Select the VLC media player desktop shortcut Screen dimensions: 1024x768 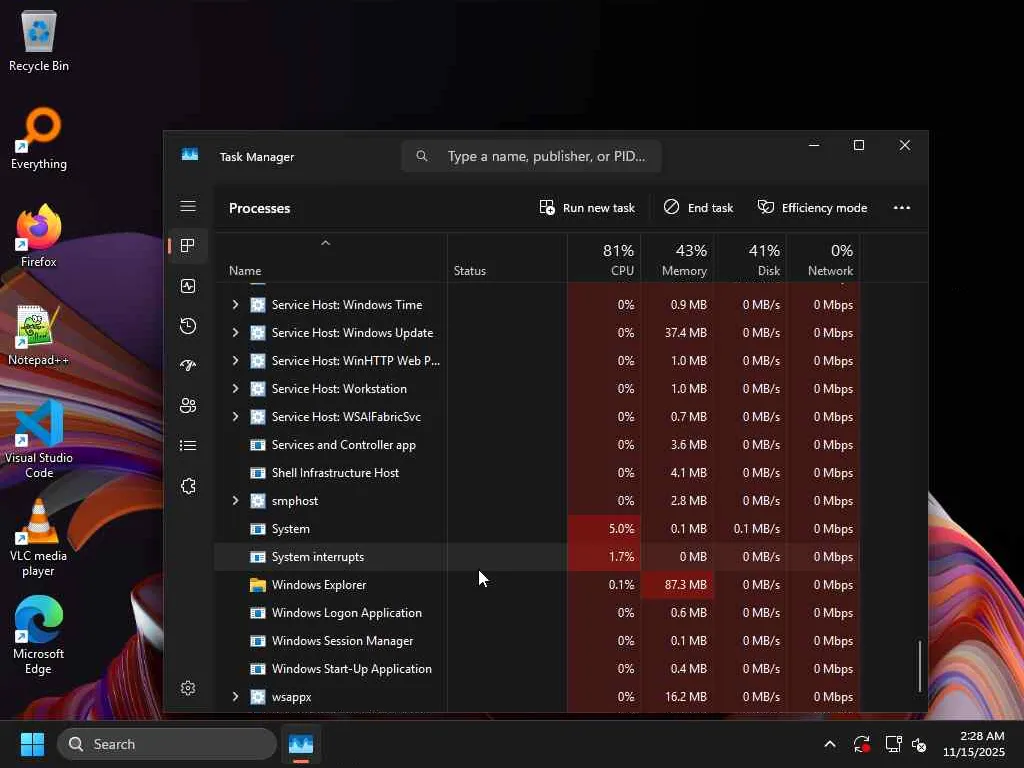coord(39,538)
